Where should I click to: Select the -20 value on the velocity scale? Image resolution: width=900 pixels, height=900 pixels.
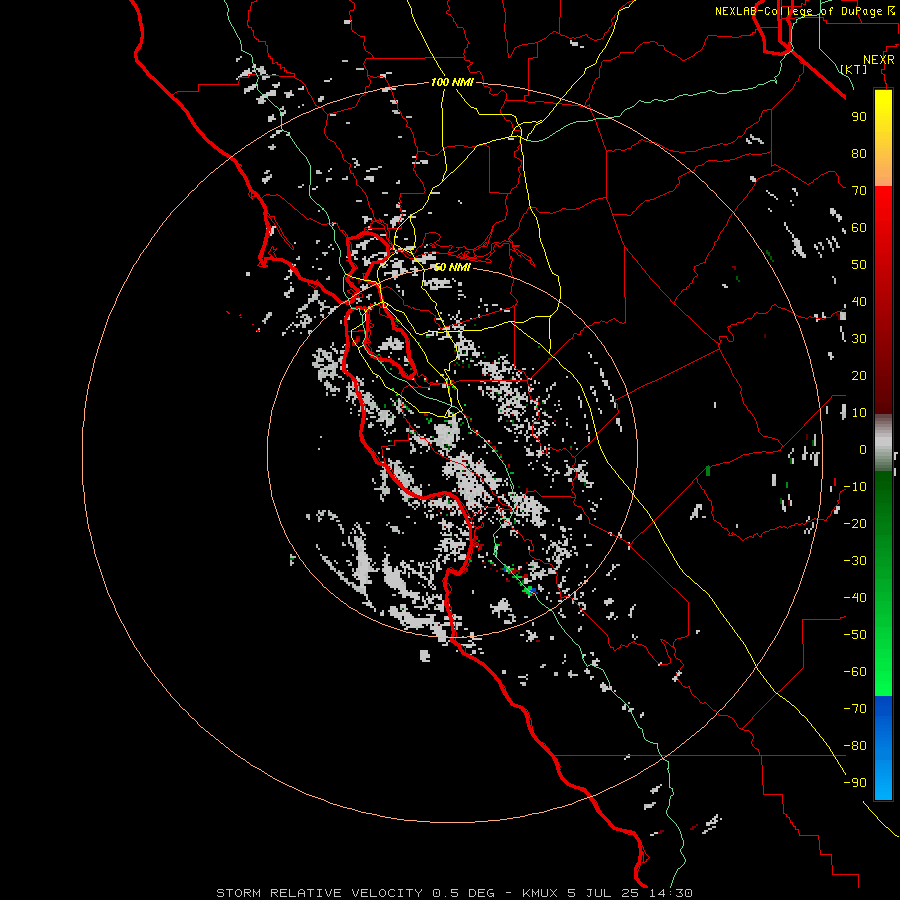(855, 523)
